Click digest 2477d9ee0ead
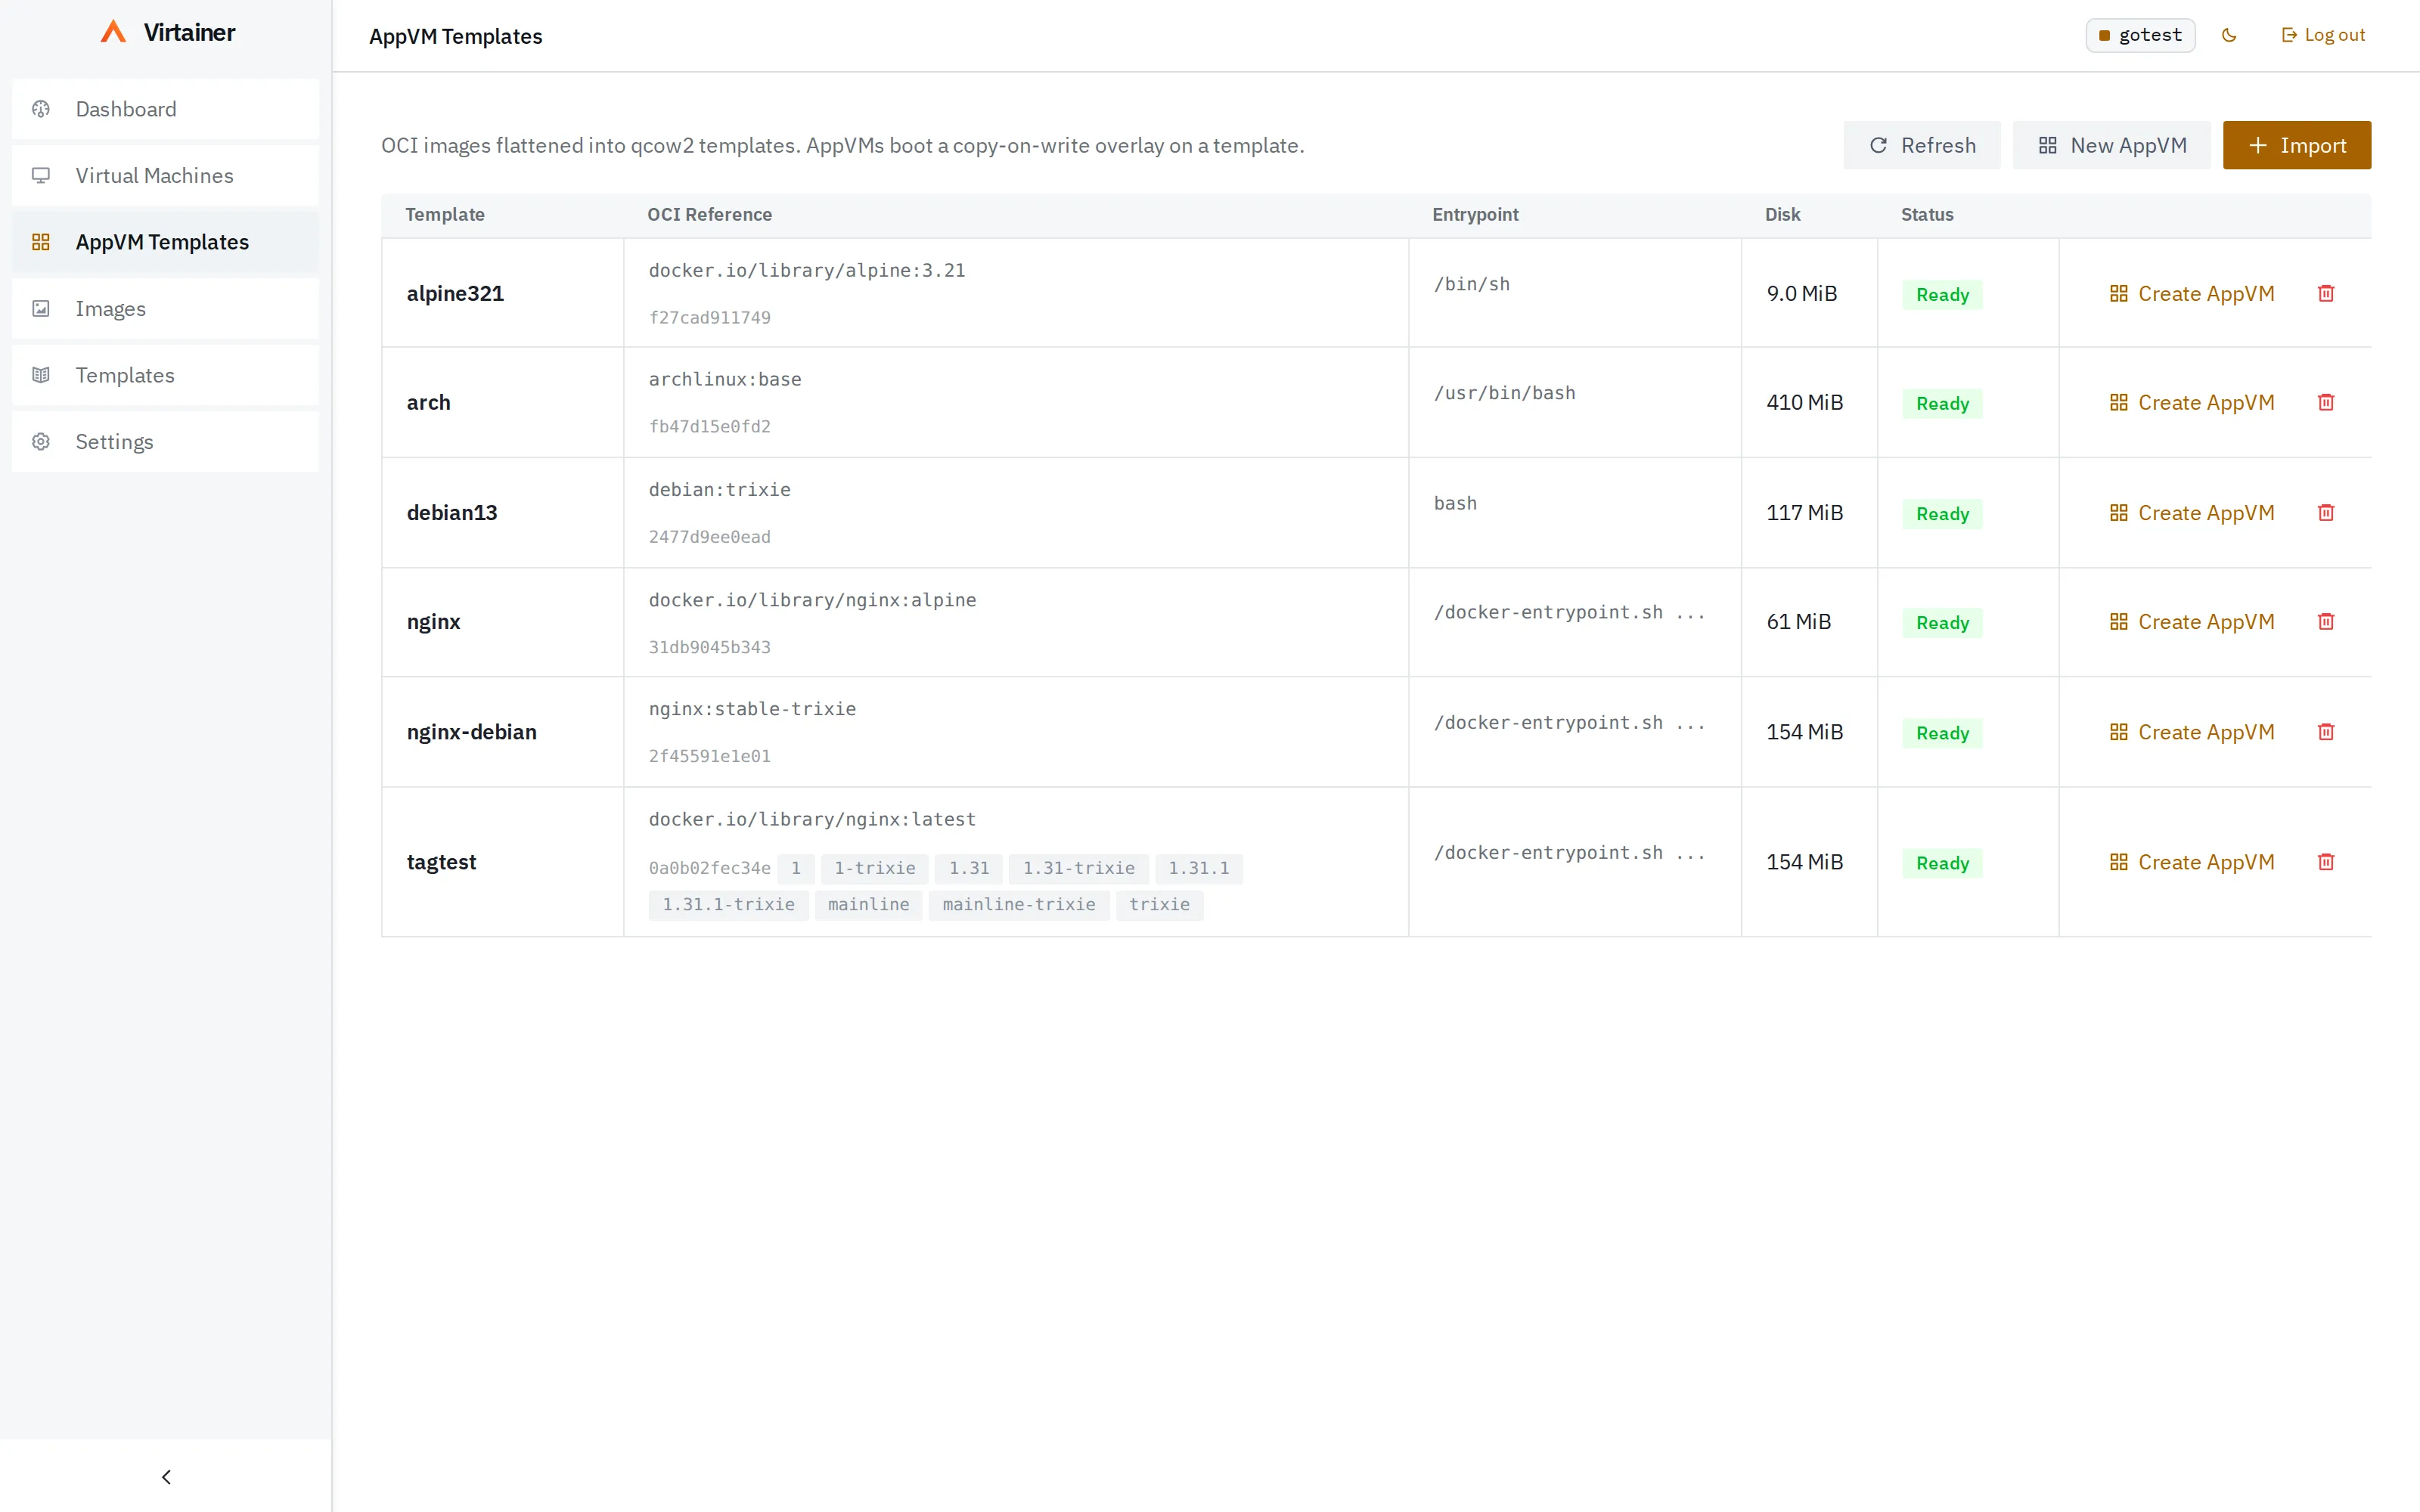 click(710, 537)
